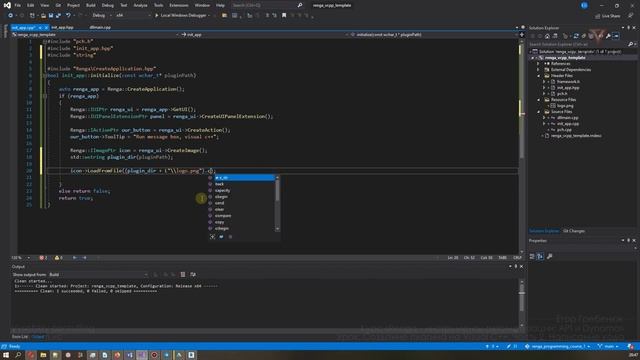This screenshot has height=360, width=640.
Task: Open the File menu
Action: pyautogui.click(x=18, y=5)
